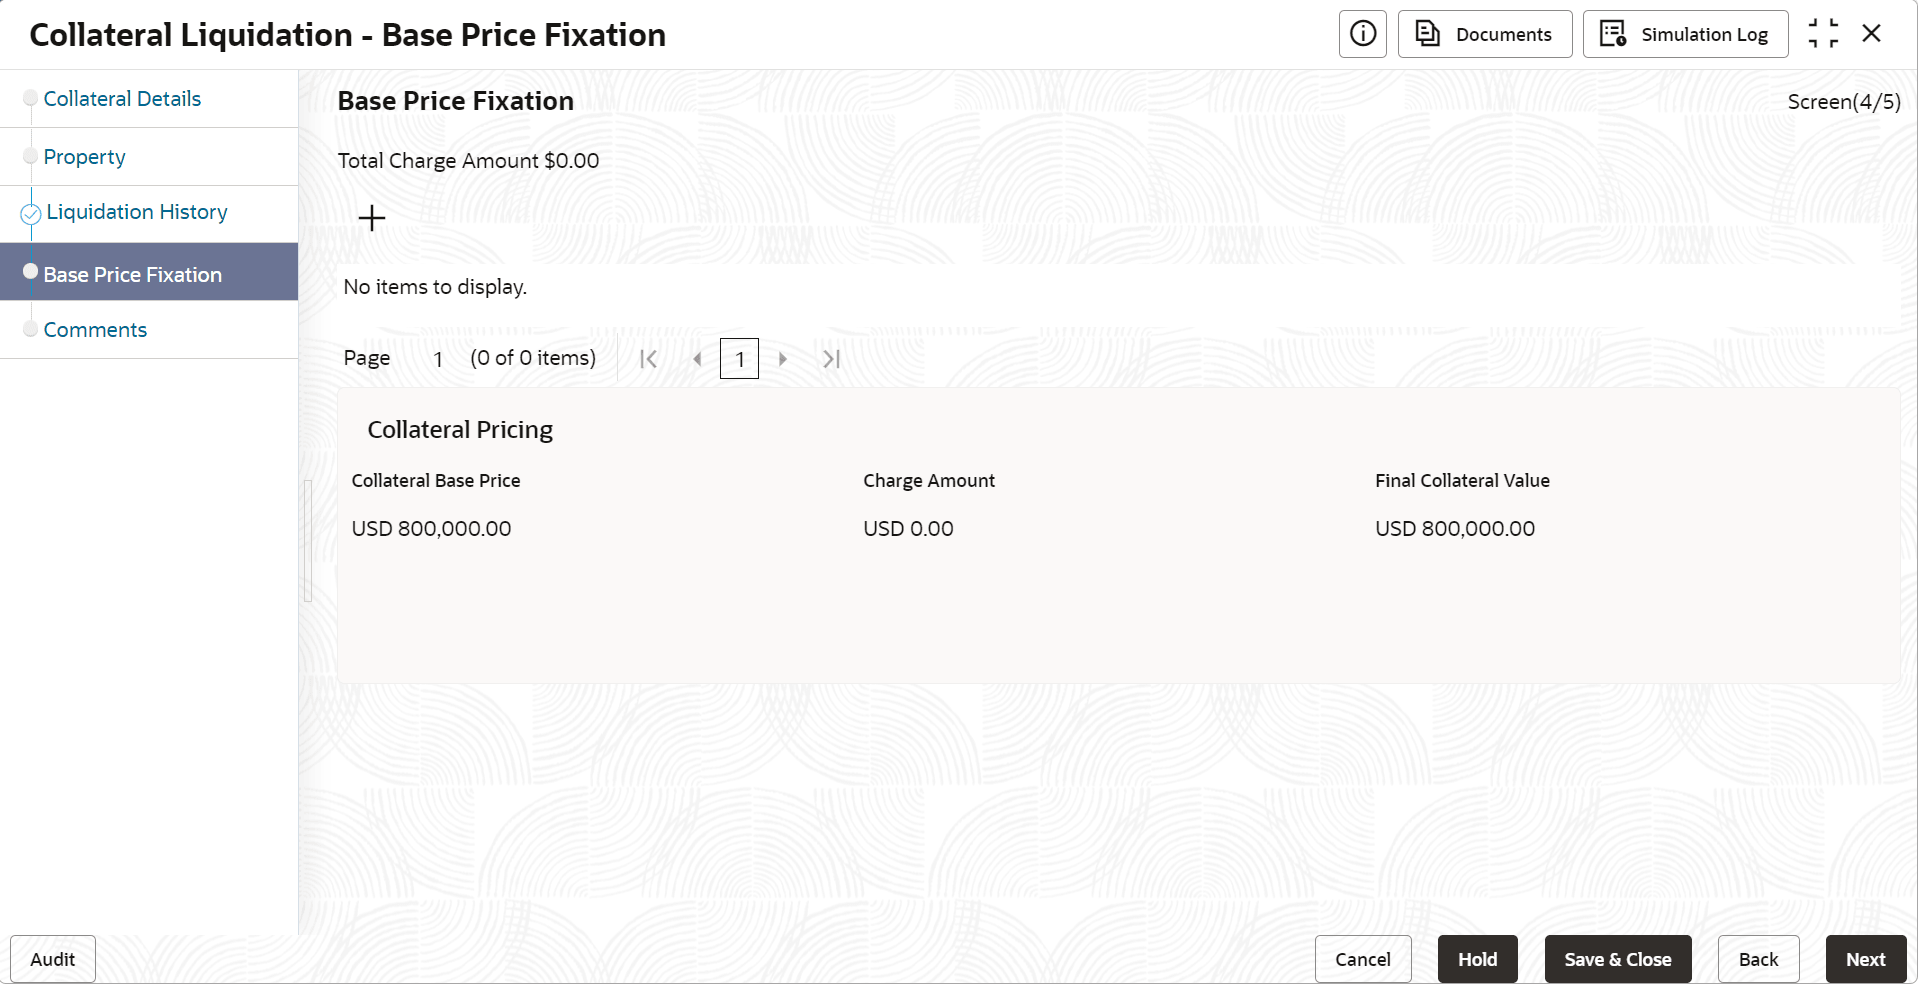1918x984 pixels.
Task: Switch to the Property step
Action: (x=85, y=157)
